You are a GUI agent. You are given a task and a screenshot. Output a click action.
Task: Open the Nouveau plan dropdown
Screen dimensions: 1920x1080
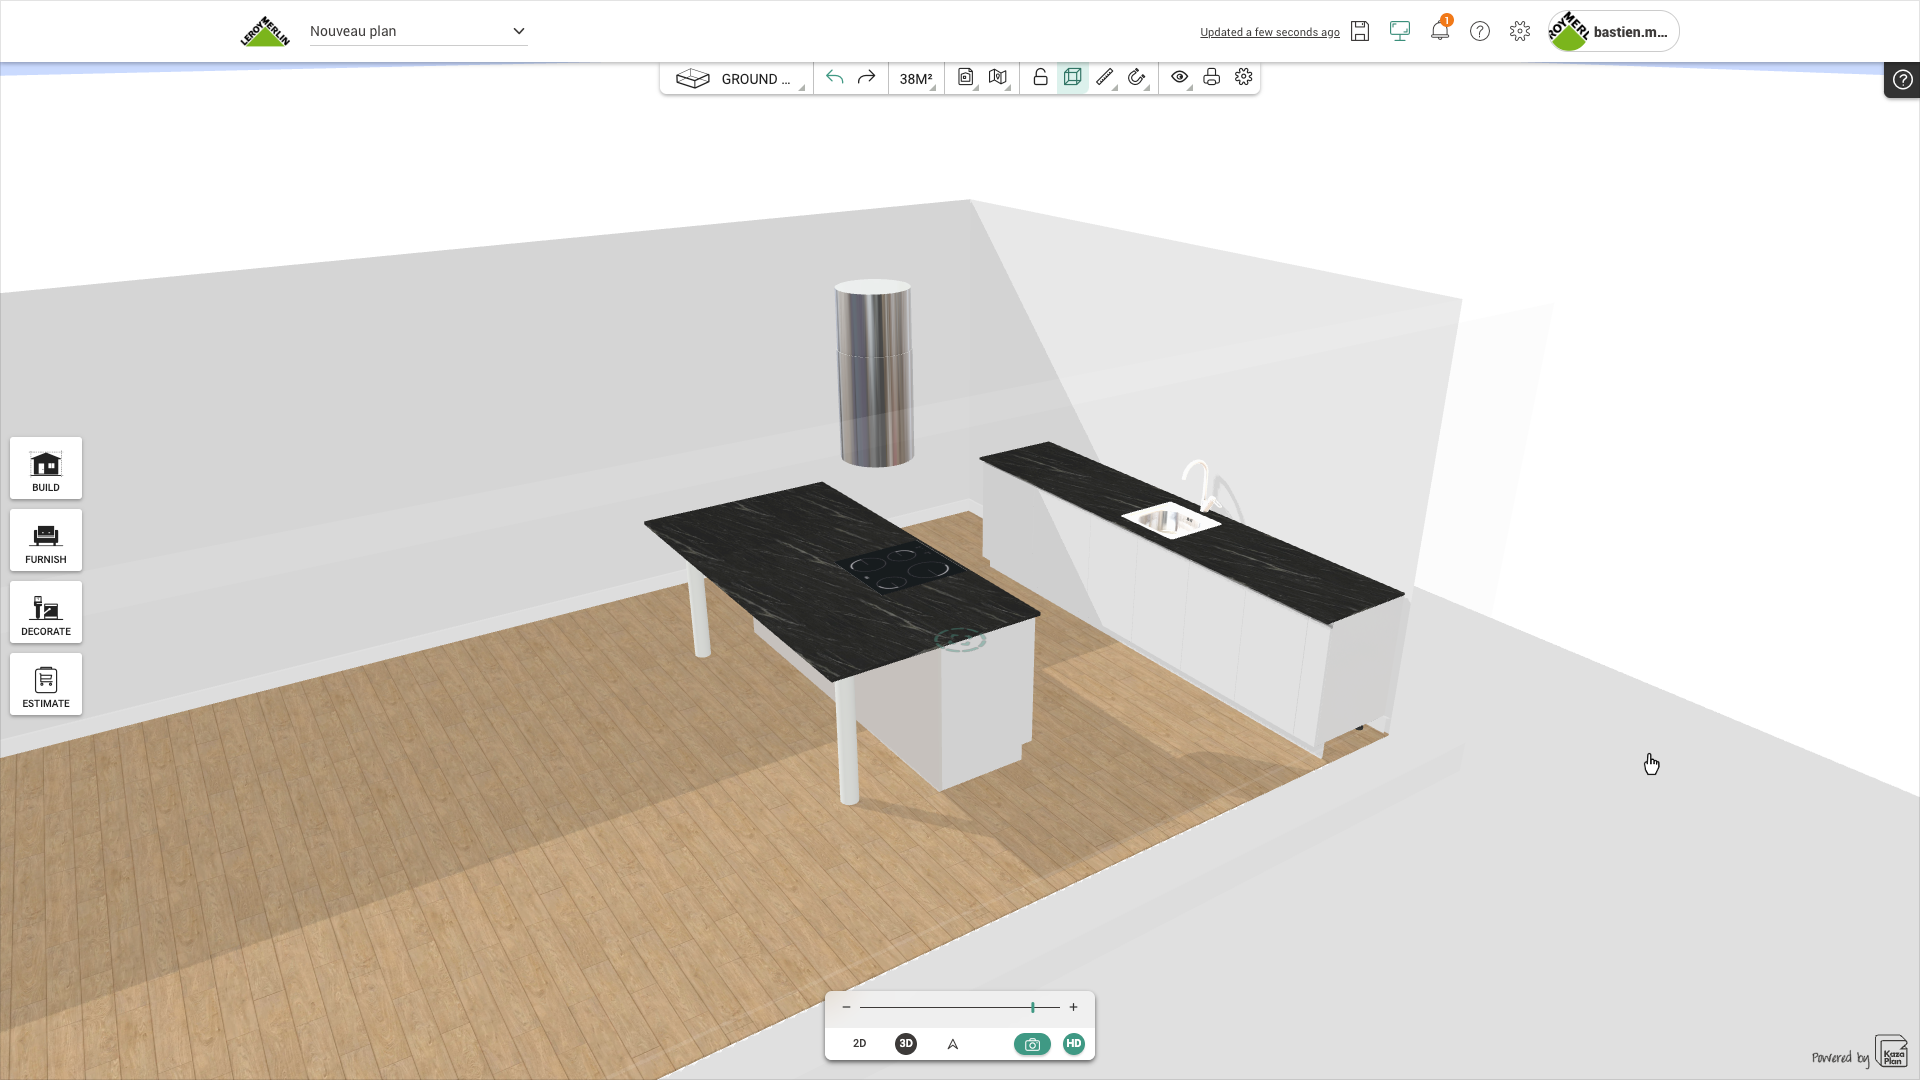(418, 31)
